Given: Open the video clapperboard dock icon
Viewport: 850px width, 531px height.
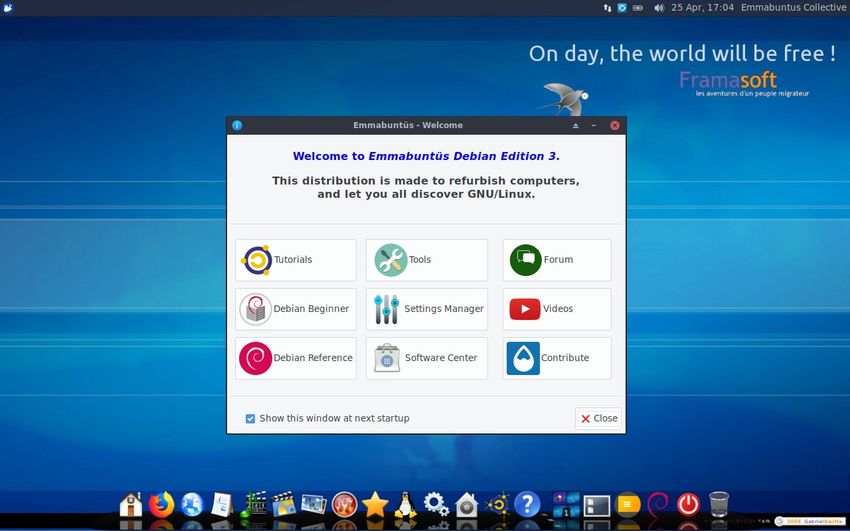Looking at the screenshot, I should [x=284, y=504].
